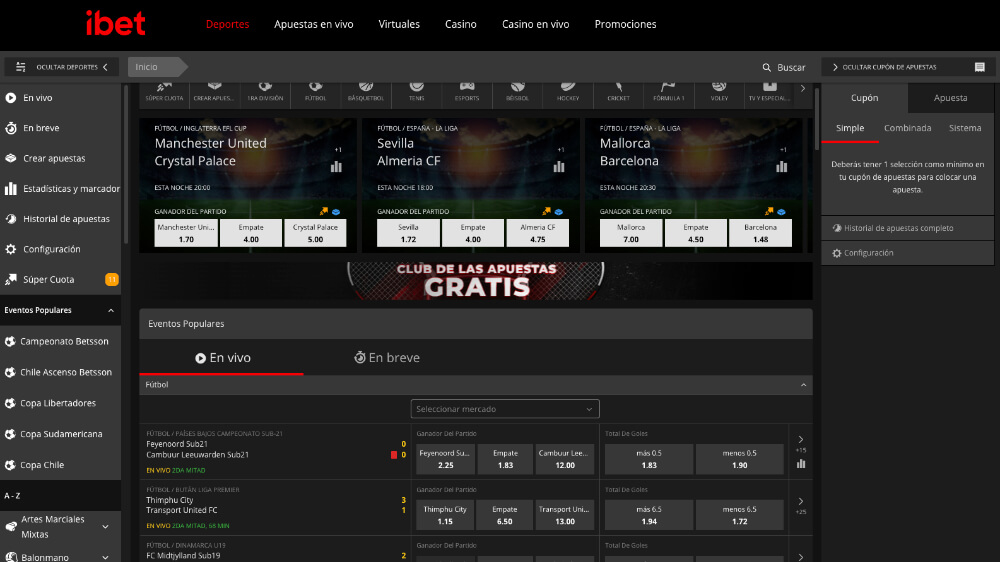This screenshot has width=1000, height=562.
Task: Collapse the Eventos Populares sidebar section
Action: pos(111,311)
